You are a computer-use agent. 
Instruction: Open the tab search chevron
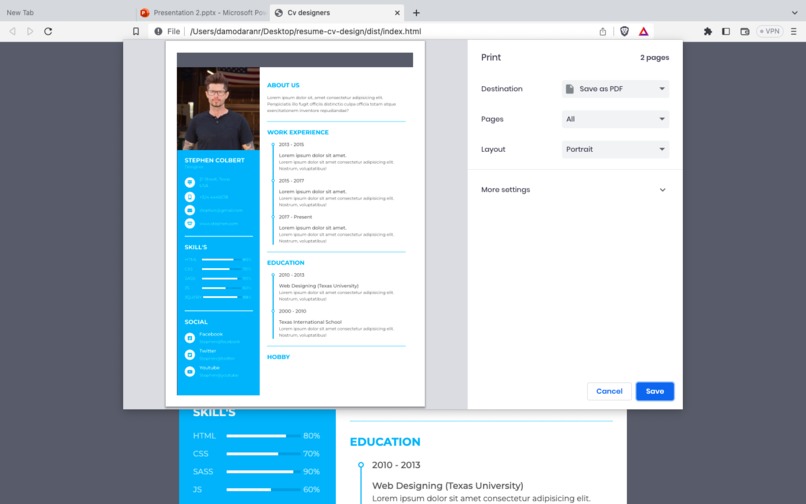coord(795,12)
